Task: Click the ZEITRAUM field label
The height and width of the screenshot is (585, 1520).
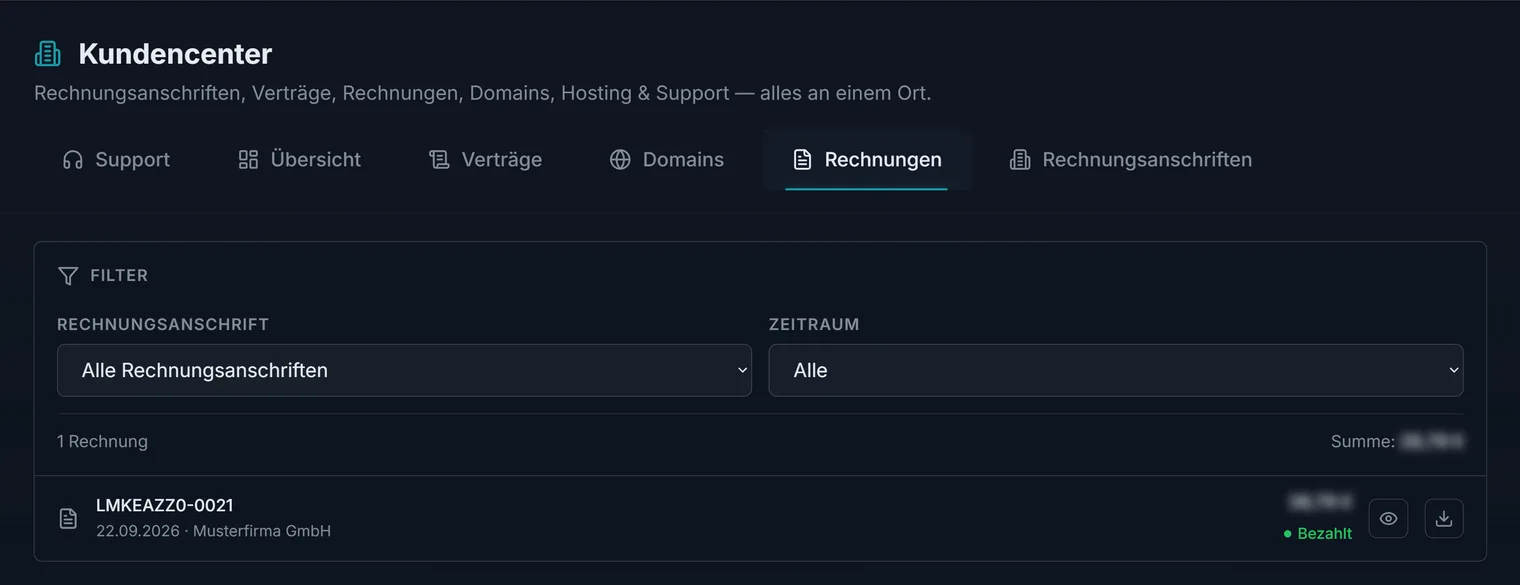Action: pyautogui.click(x=814, y=324)
